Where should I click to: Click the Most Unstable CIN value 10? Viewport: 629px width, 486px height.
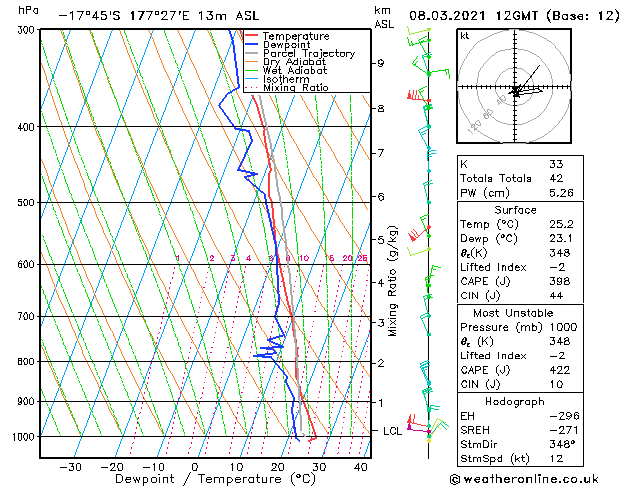pyautogui.click(x=556, y=384)
